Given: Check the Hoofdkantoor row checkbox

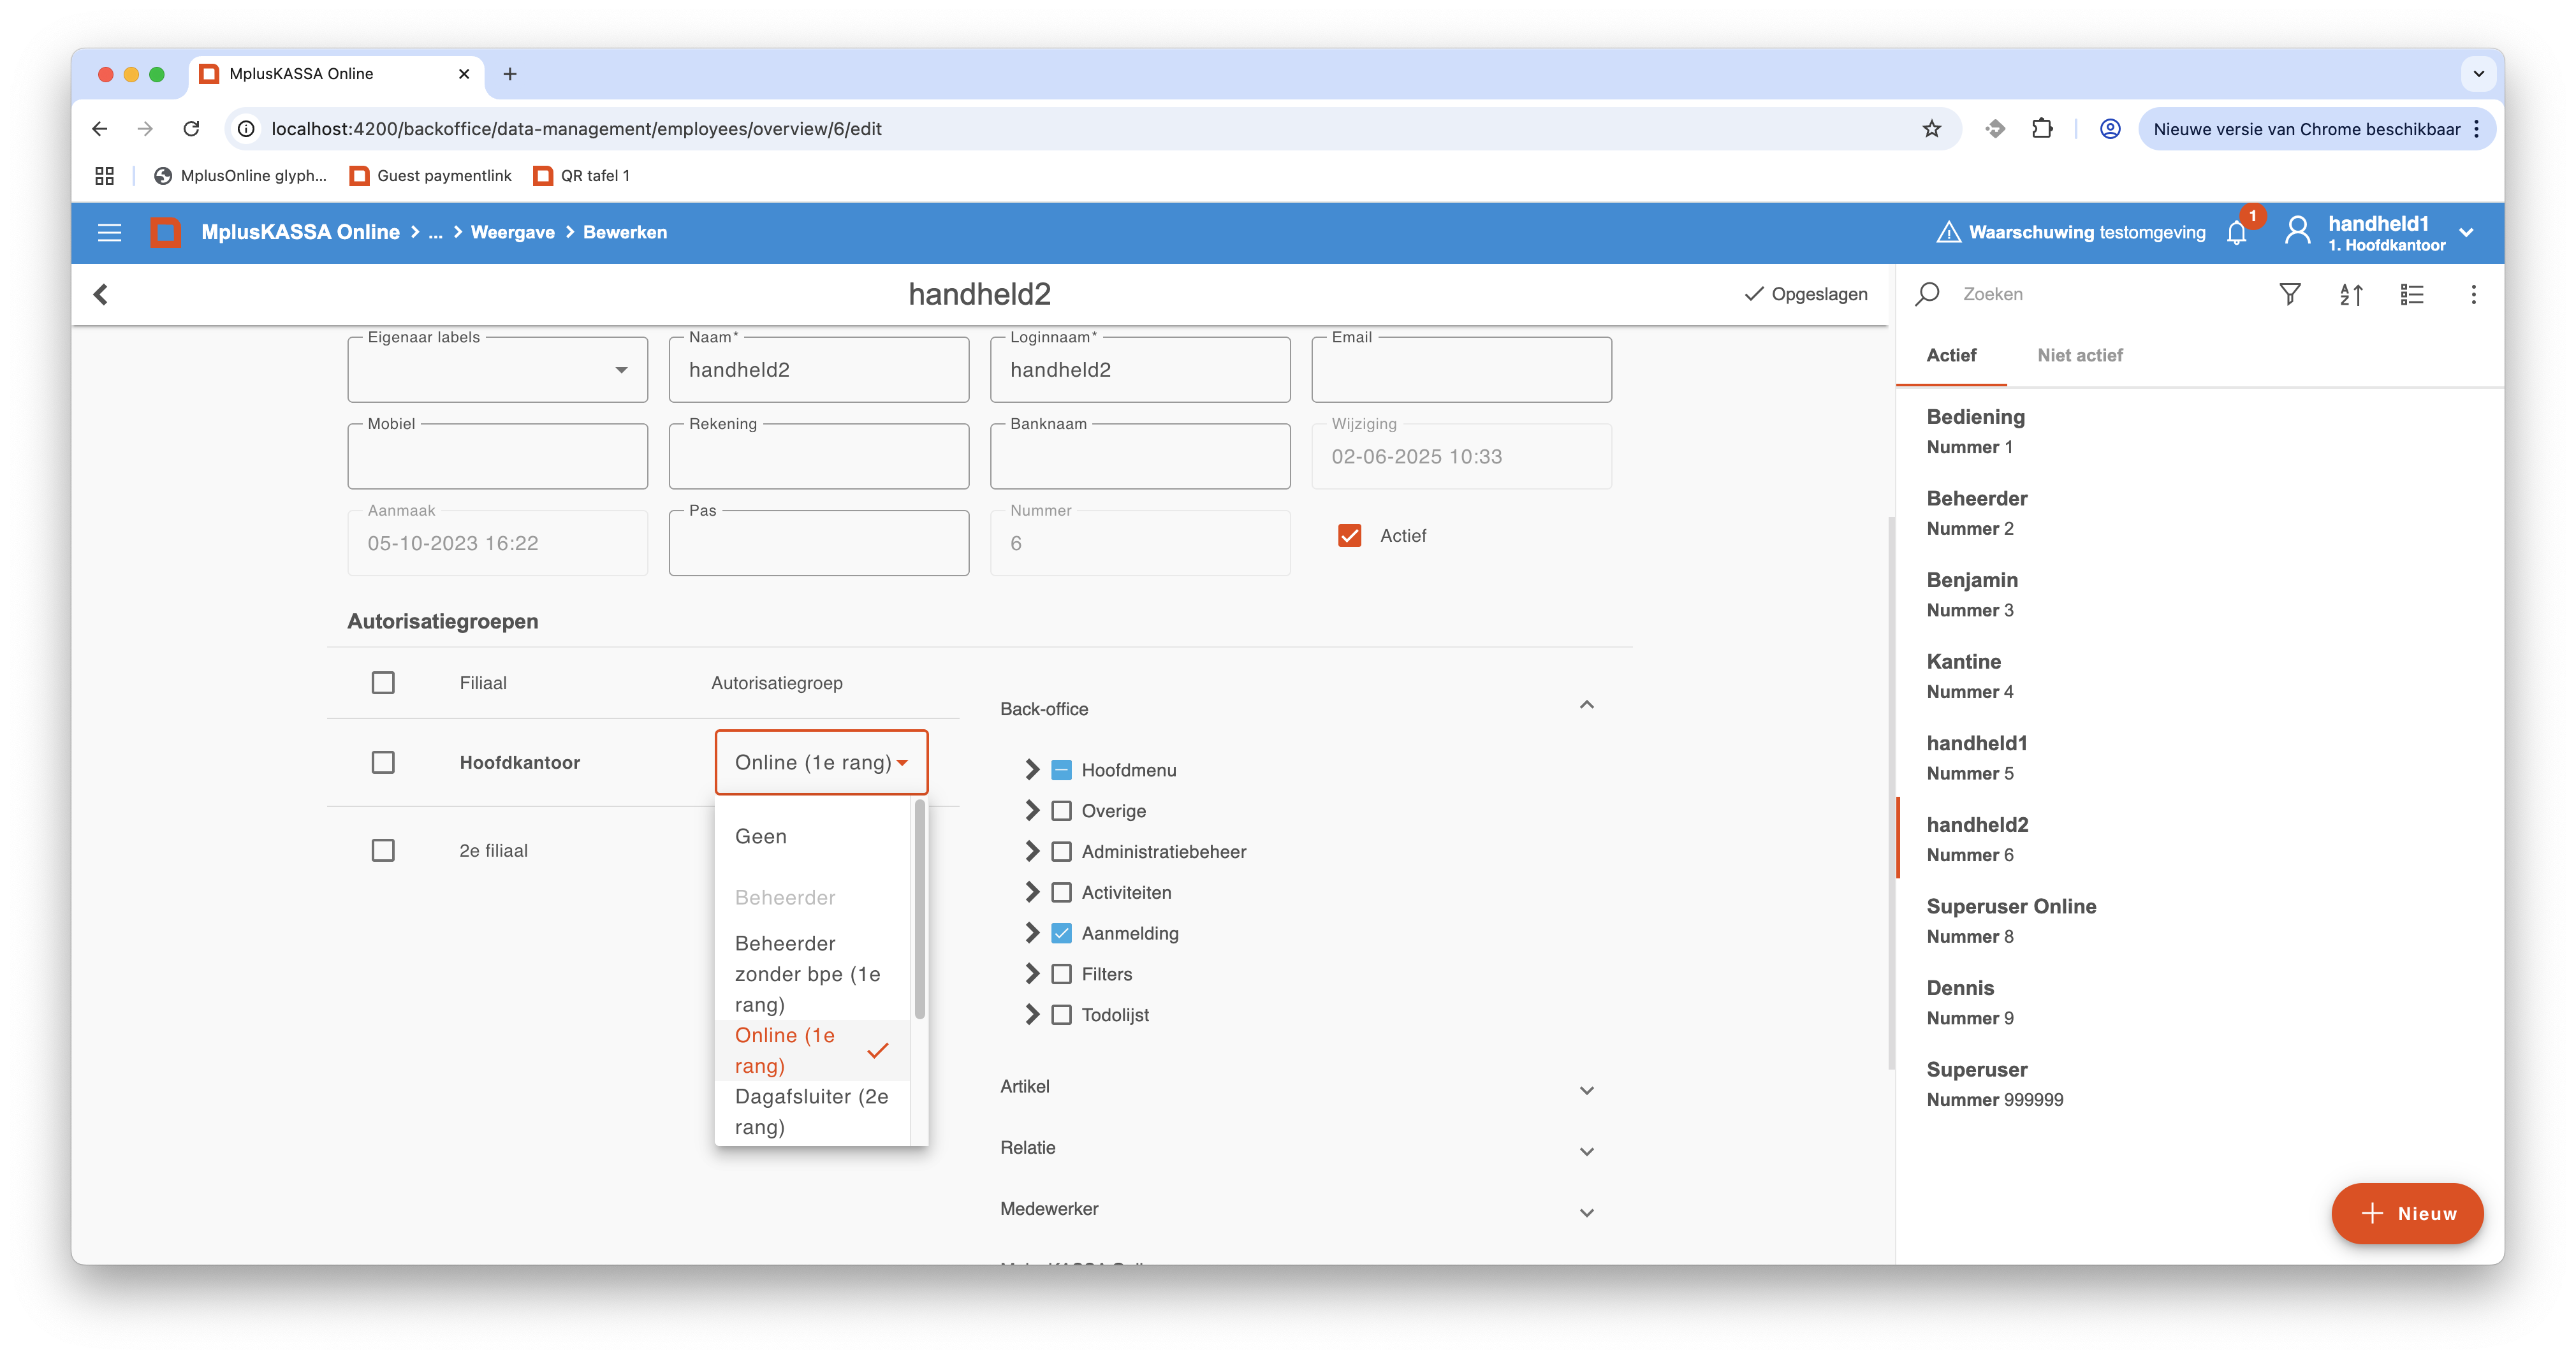Looking at the screenshot, I should tap(383, 763).
